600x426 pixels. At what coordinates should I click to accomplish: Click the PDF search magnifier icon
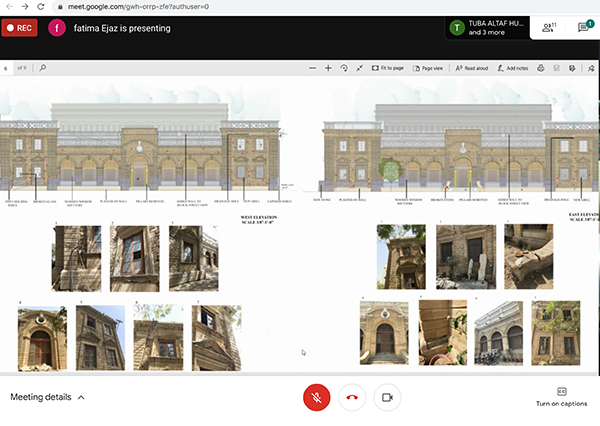(x=42, y=68)
